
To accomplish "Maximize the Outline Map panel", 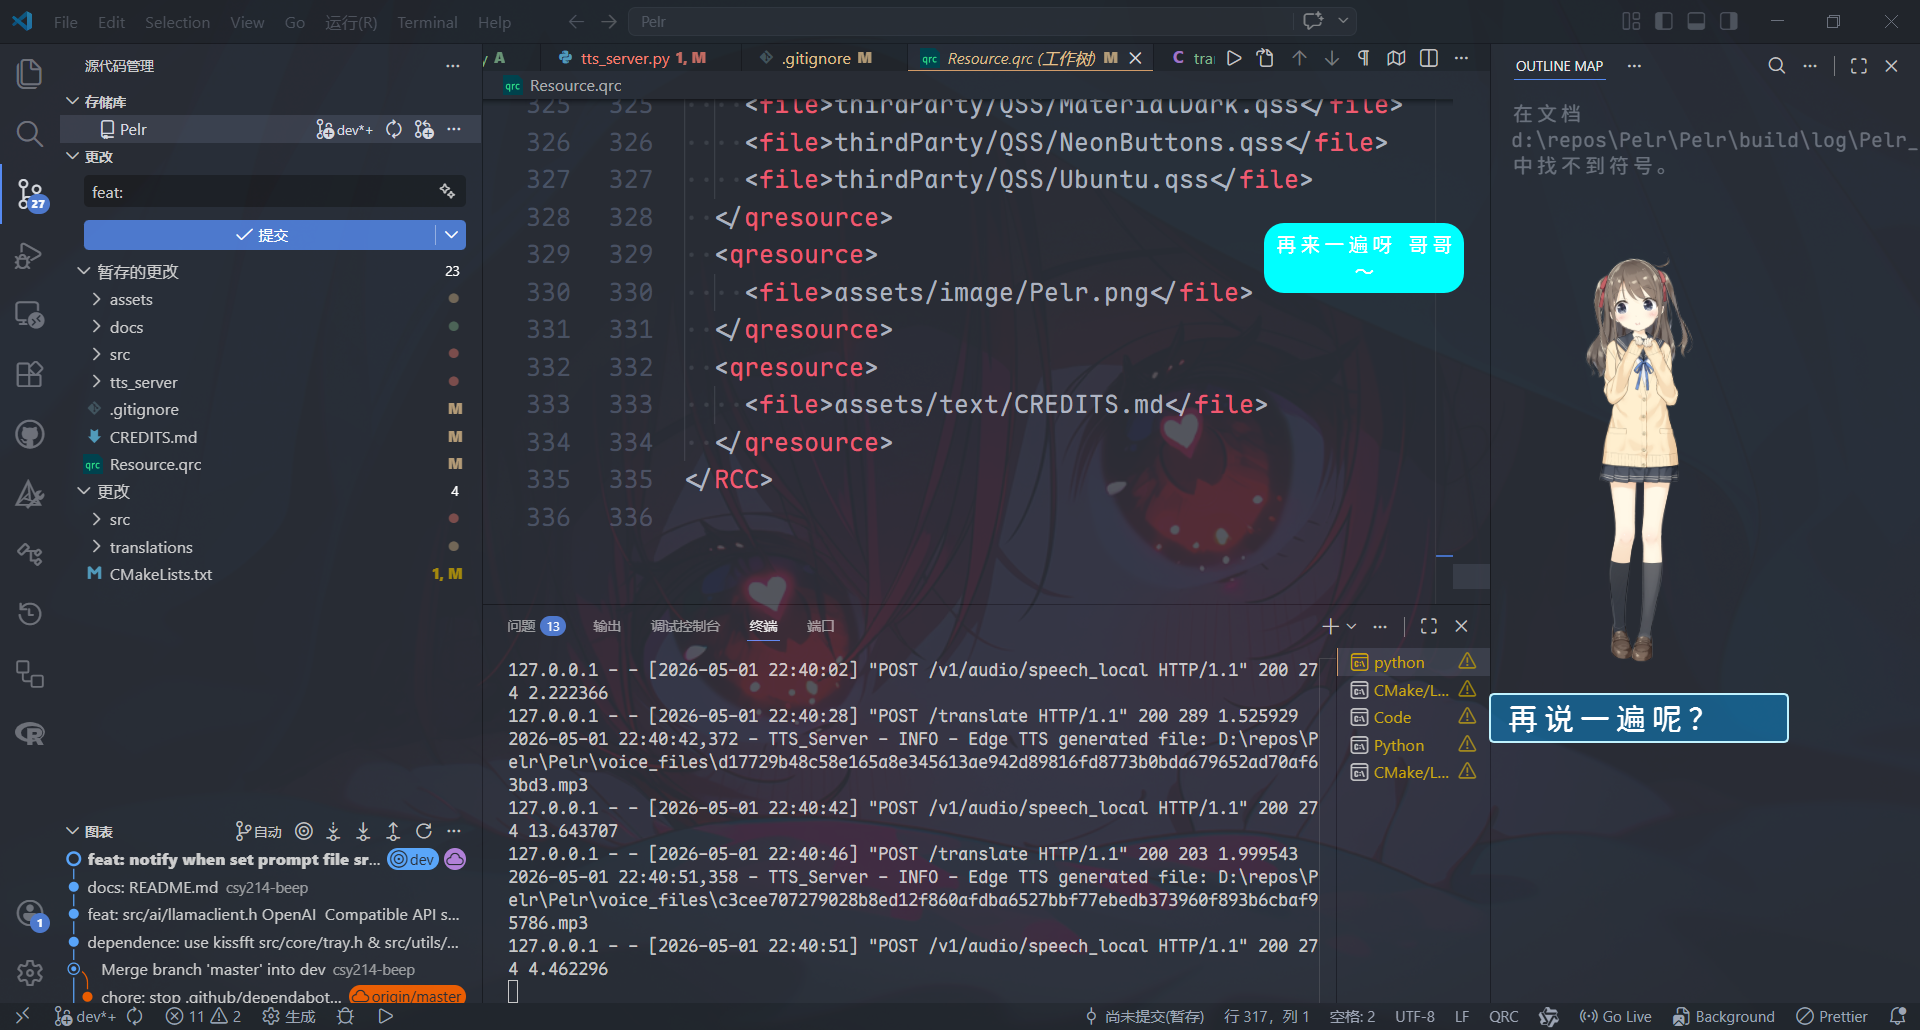I will click(x=1859, y=66).
